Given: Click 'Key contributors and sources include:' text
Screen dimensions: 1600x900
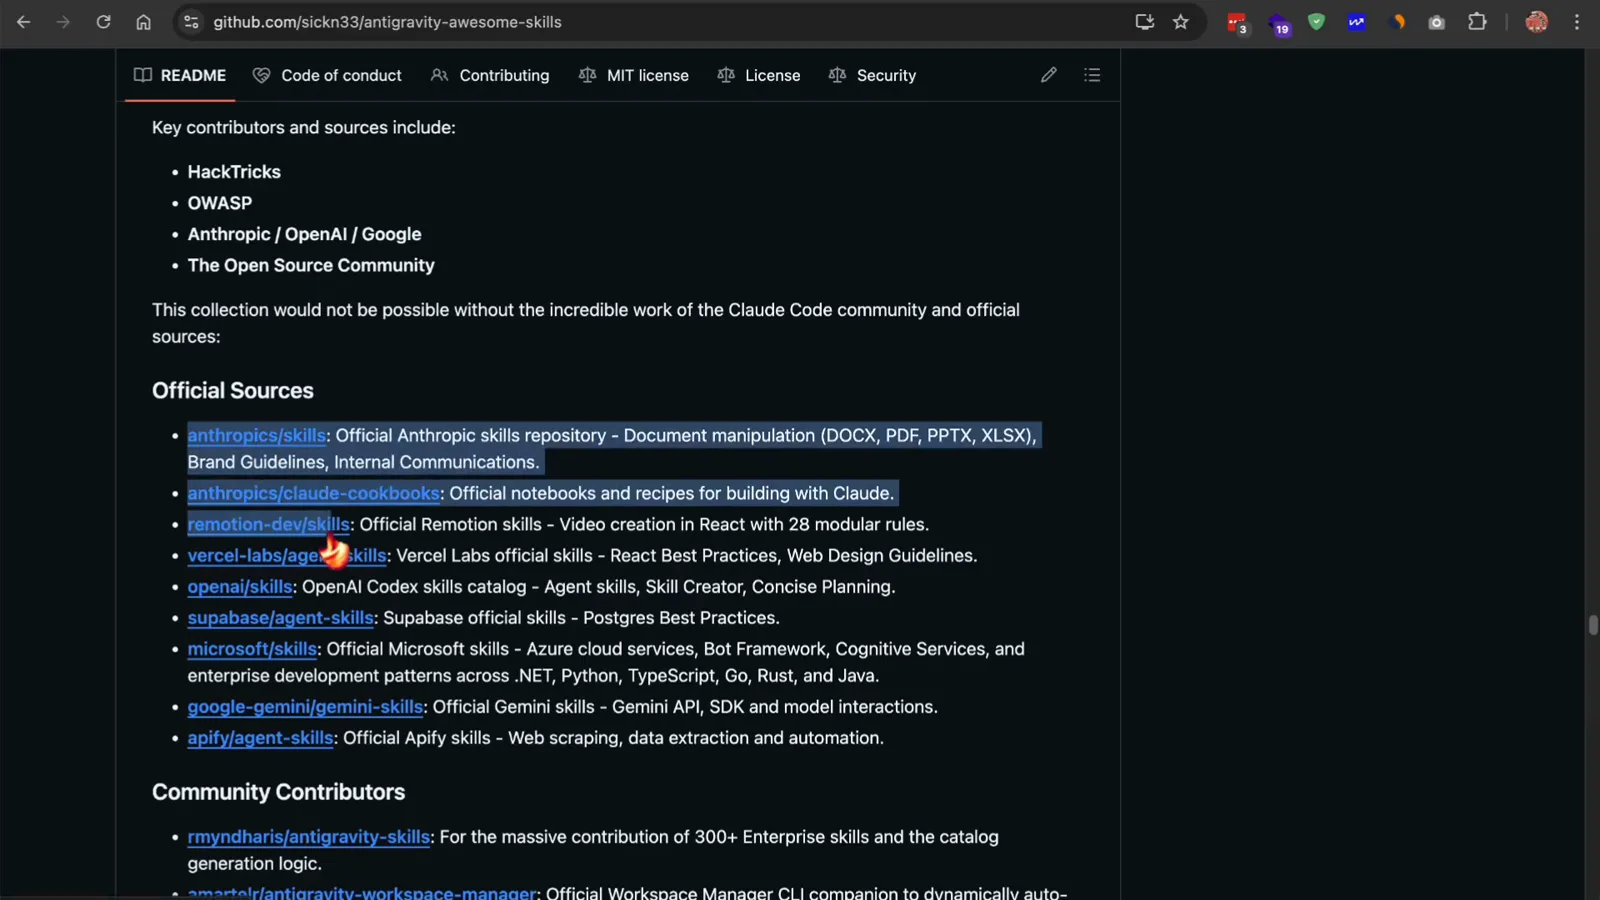Looking at the screenshot, I should (x=303, y=127).
